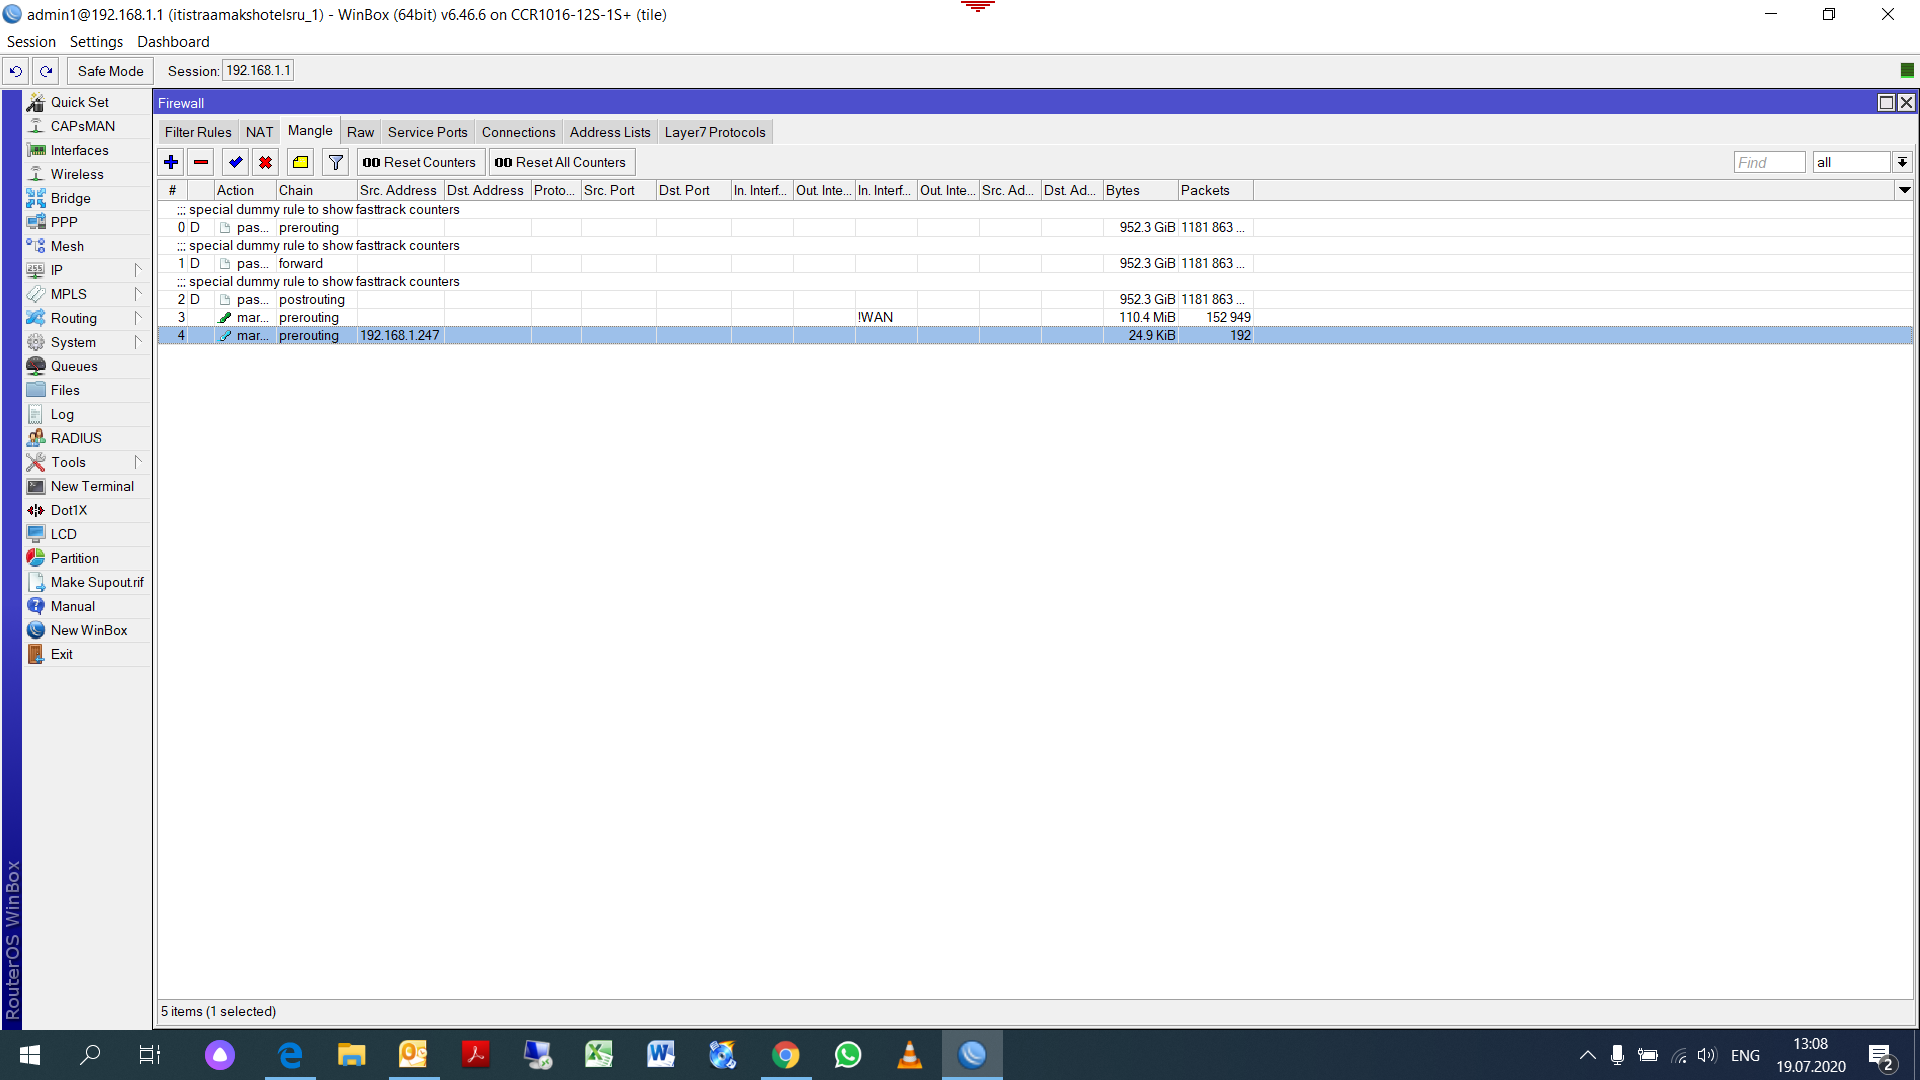Image resolution: width=1920 pixels, height=1080 pixels.
Task: Sort by the Chain column header
Action: [316, 190]
